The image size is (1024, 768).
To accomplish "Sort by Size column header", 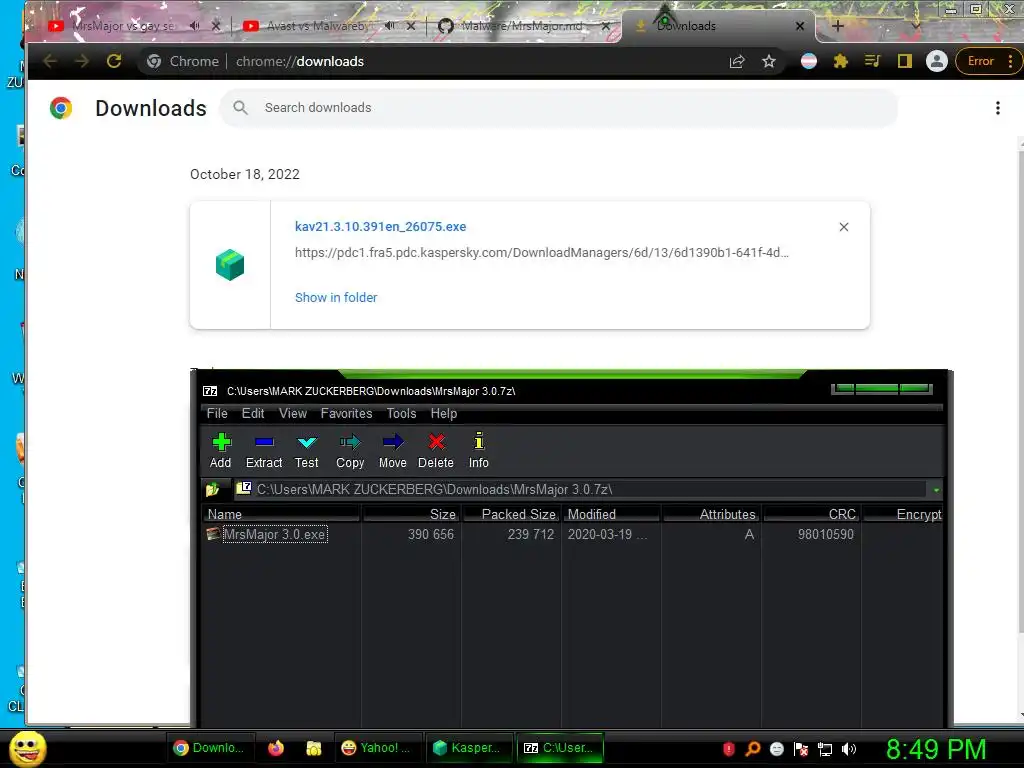I will [411, 514].
